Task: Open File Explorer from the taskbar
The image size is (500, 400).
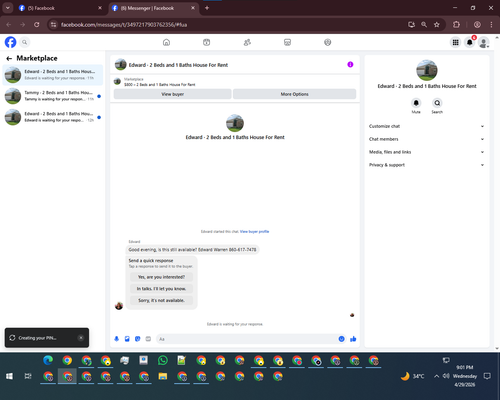Action: (x=163, y=376)
